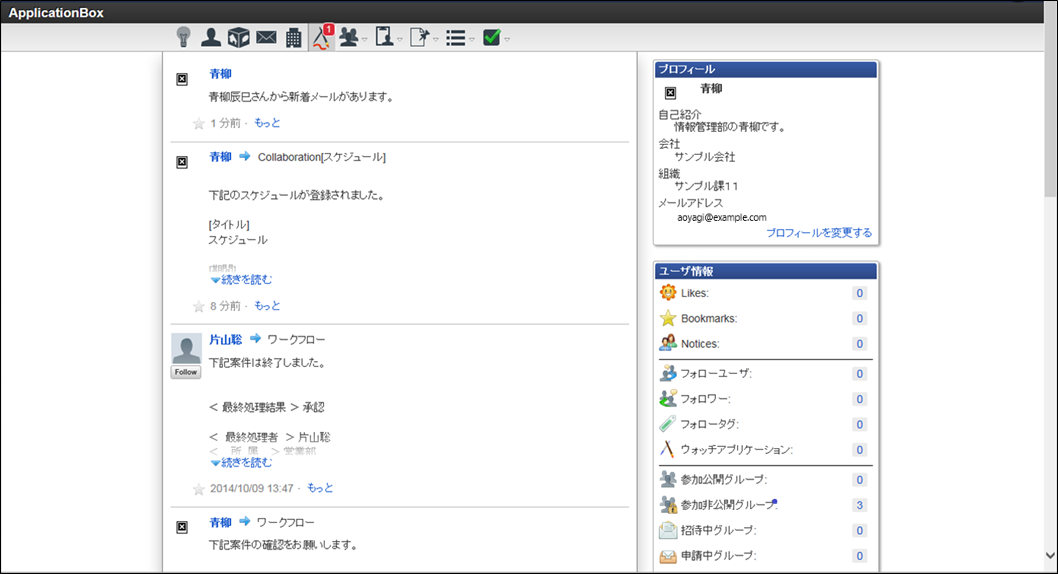Click the light bulb icon in the toolbar
Image resolution: width=1058 pixels, height=574 pixels.
[183, 37]
